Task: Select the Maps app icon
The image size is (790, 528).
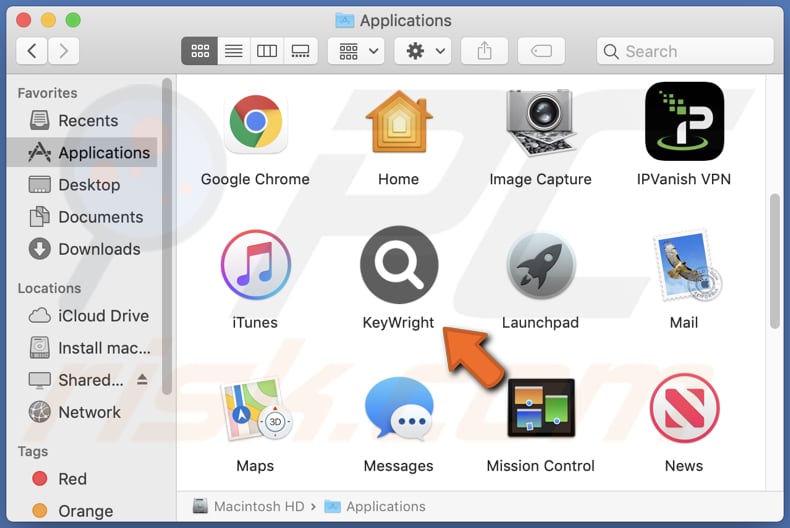Action: pyautogui.click(x=256, y=409)
